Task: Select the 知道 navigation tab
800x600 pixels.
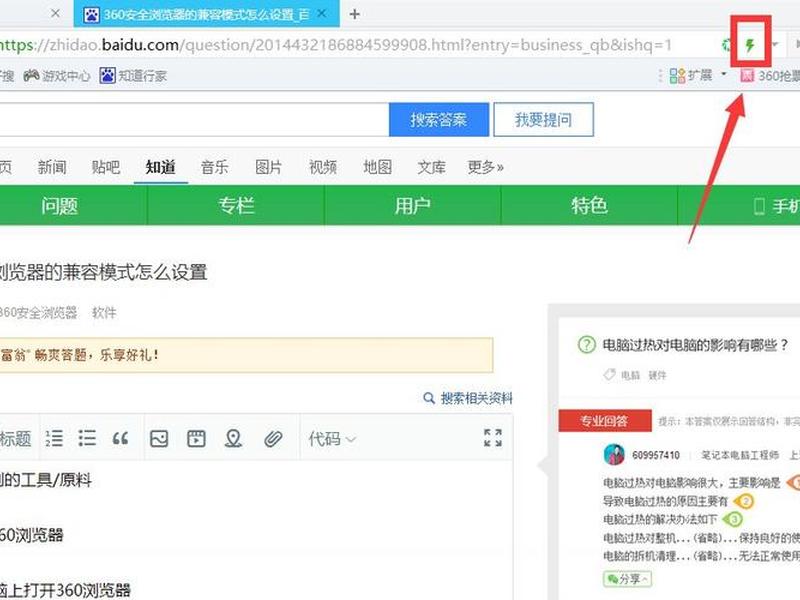Action: point(161,167)
